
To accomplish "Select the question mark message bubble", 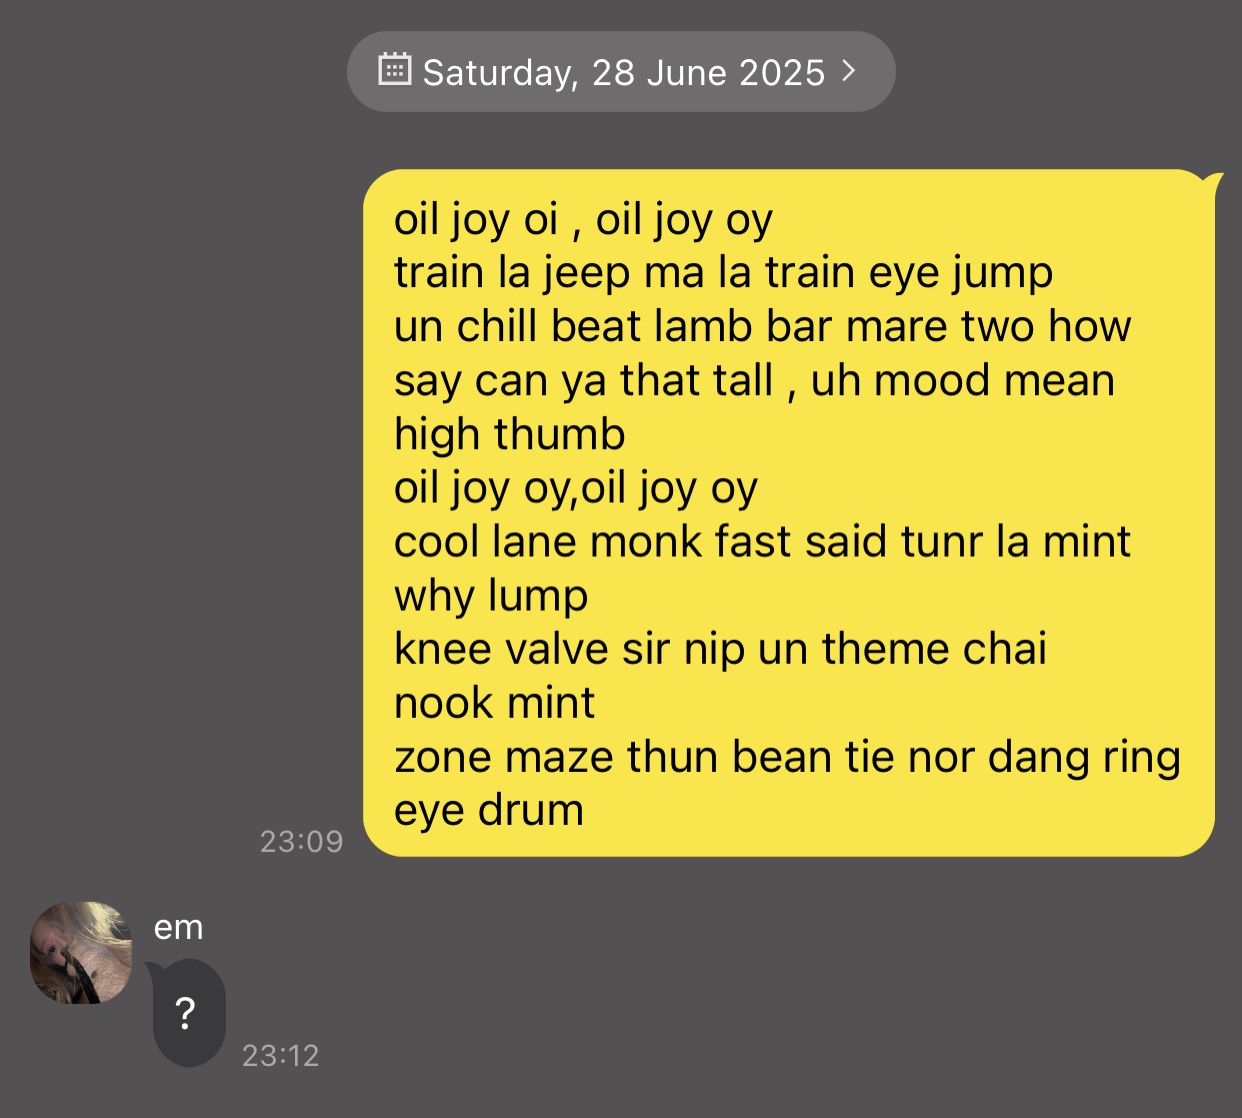I will (x=187, y=1013).
